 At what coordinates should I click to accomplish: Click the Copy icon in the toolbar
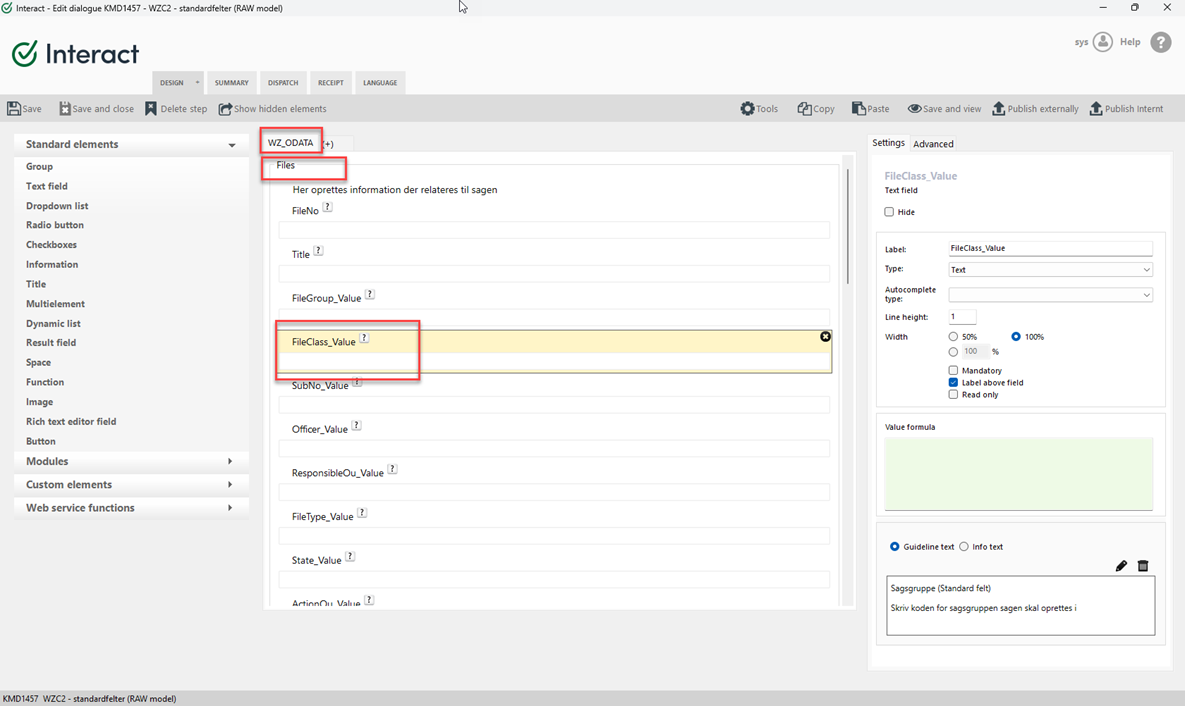click(x=804, y=109)
